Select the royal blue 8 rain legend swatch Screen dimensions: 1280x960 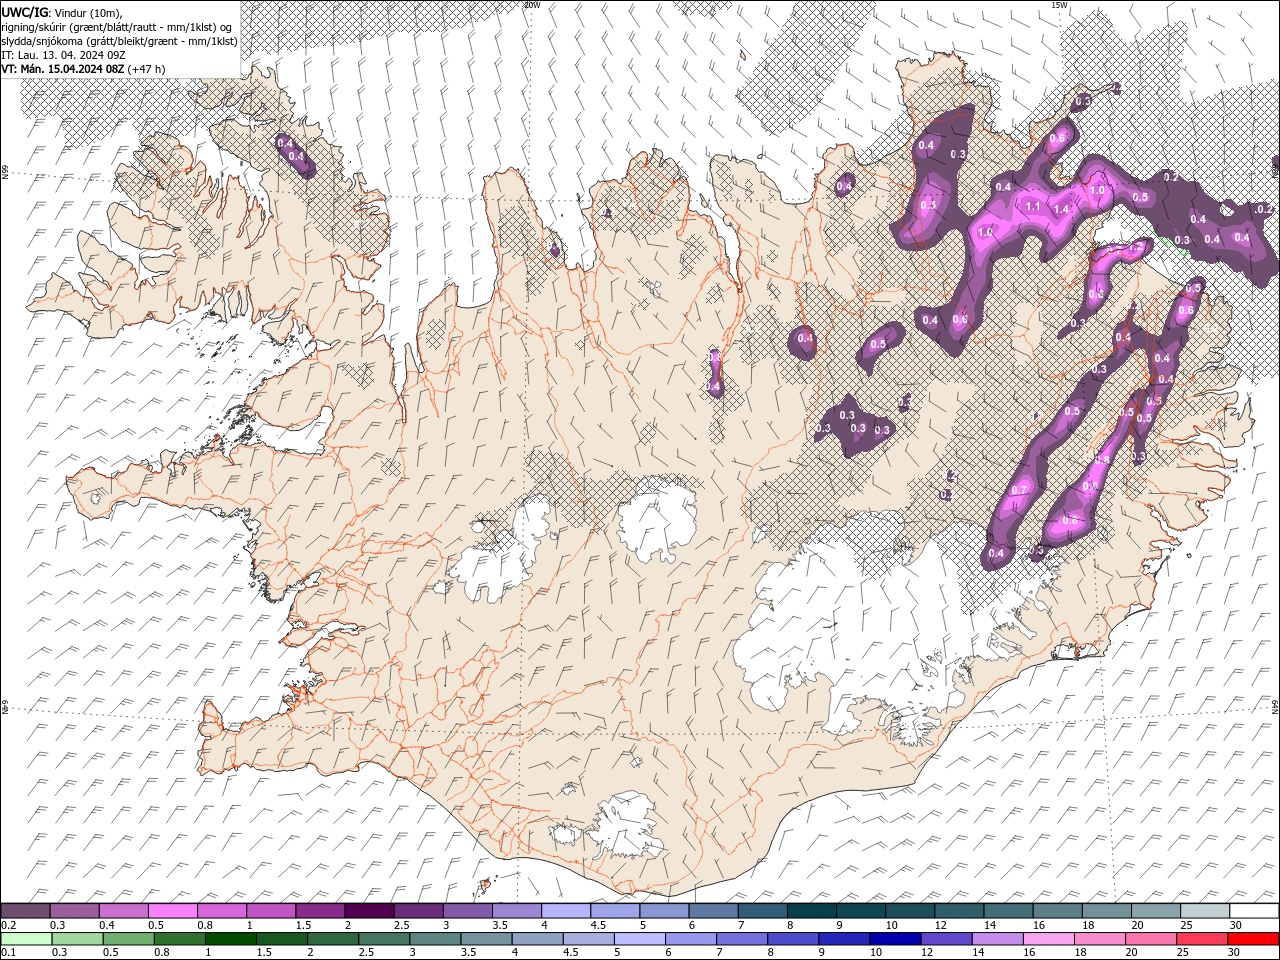[793, 939]
